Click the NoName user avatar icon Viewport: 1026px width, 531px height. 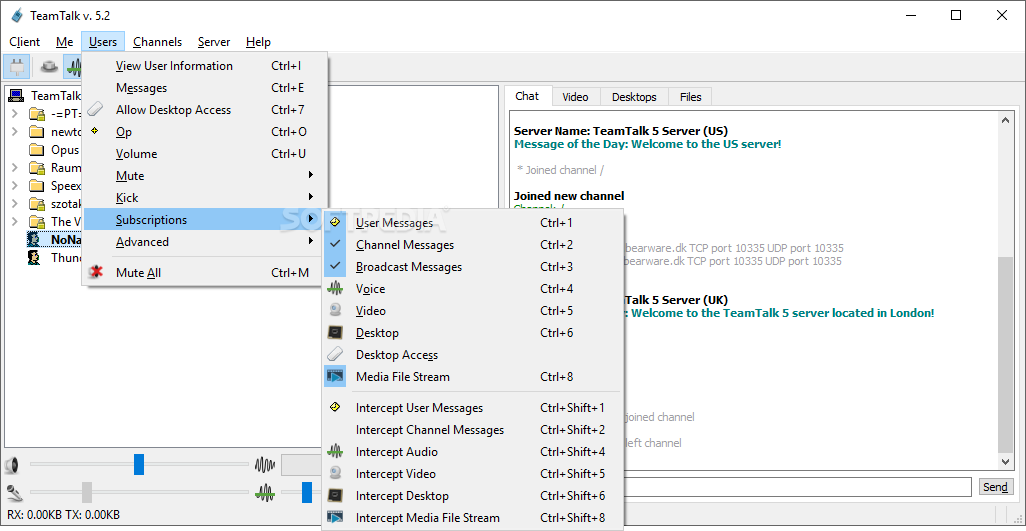[33, 239]
